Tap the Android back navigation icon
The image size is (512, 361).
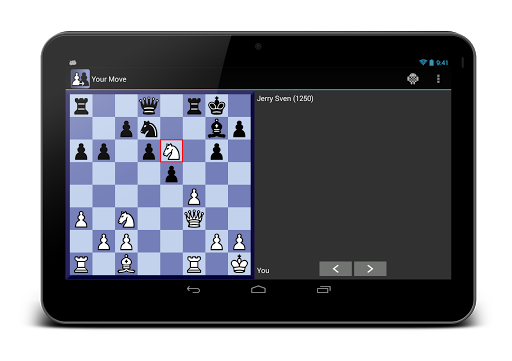click(193, 289)
